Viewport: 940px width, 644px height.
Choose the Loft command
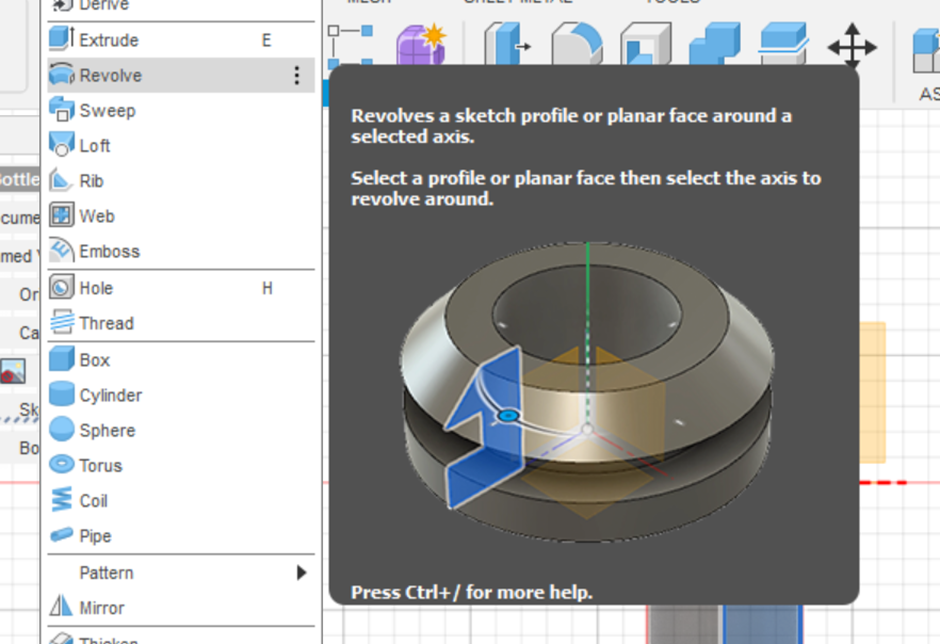click(x=180, y=146)
